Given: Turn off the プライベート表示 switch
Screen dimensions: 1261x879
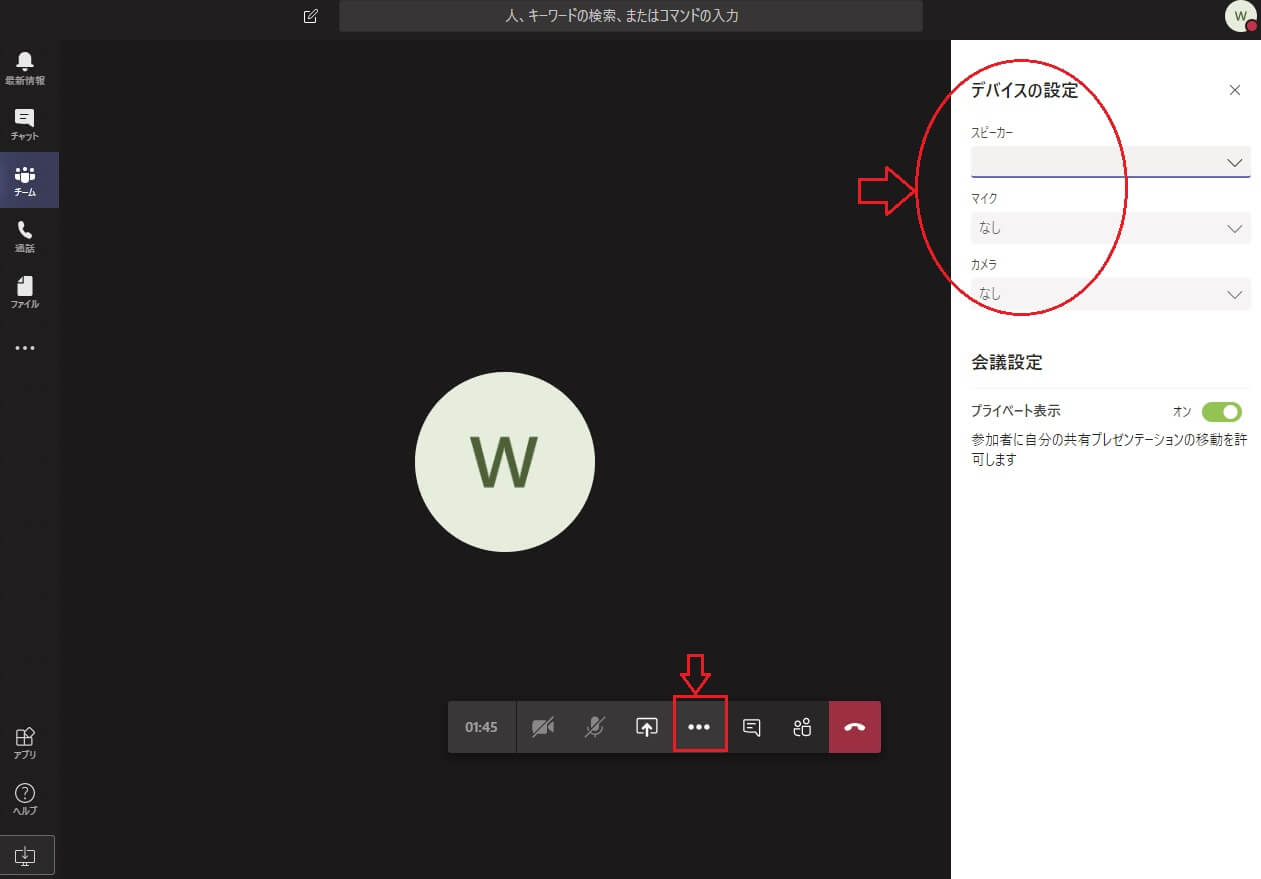Looking at the screenshot, I should tap(1221, 412).
